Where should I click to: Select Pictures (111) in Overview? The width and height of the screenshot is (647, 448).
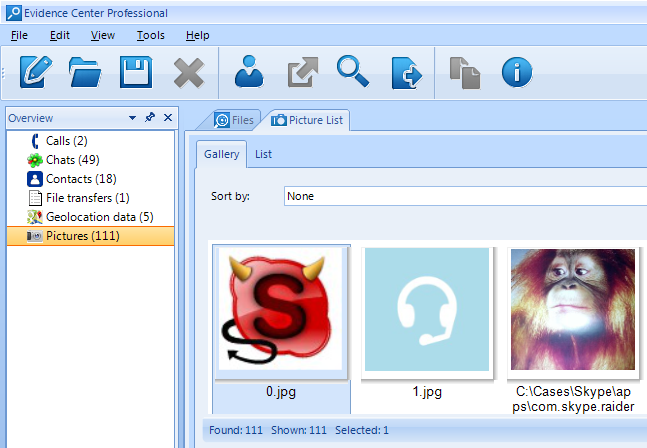(90, 236)
